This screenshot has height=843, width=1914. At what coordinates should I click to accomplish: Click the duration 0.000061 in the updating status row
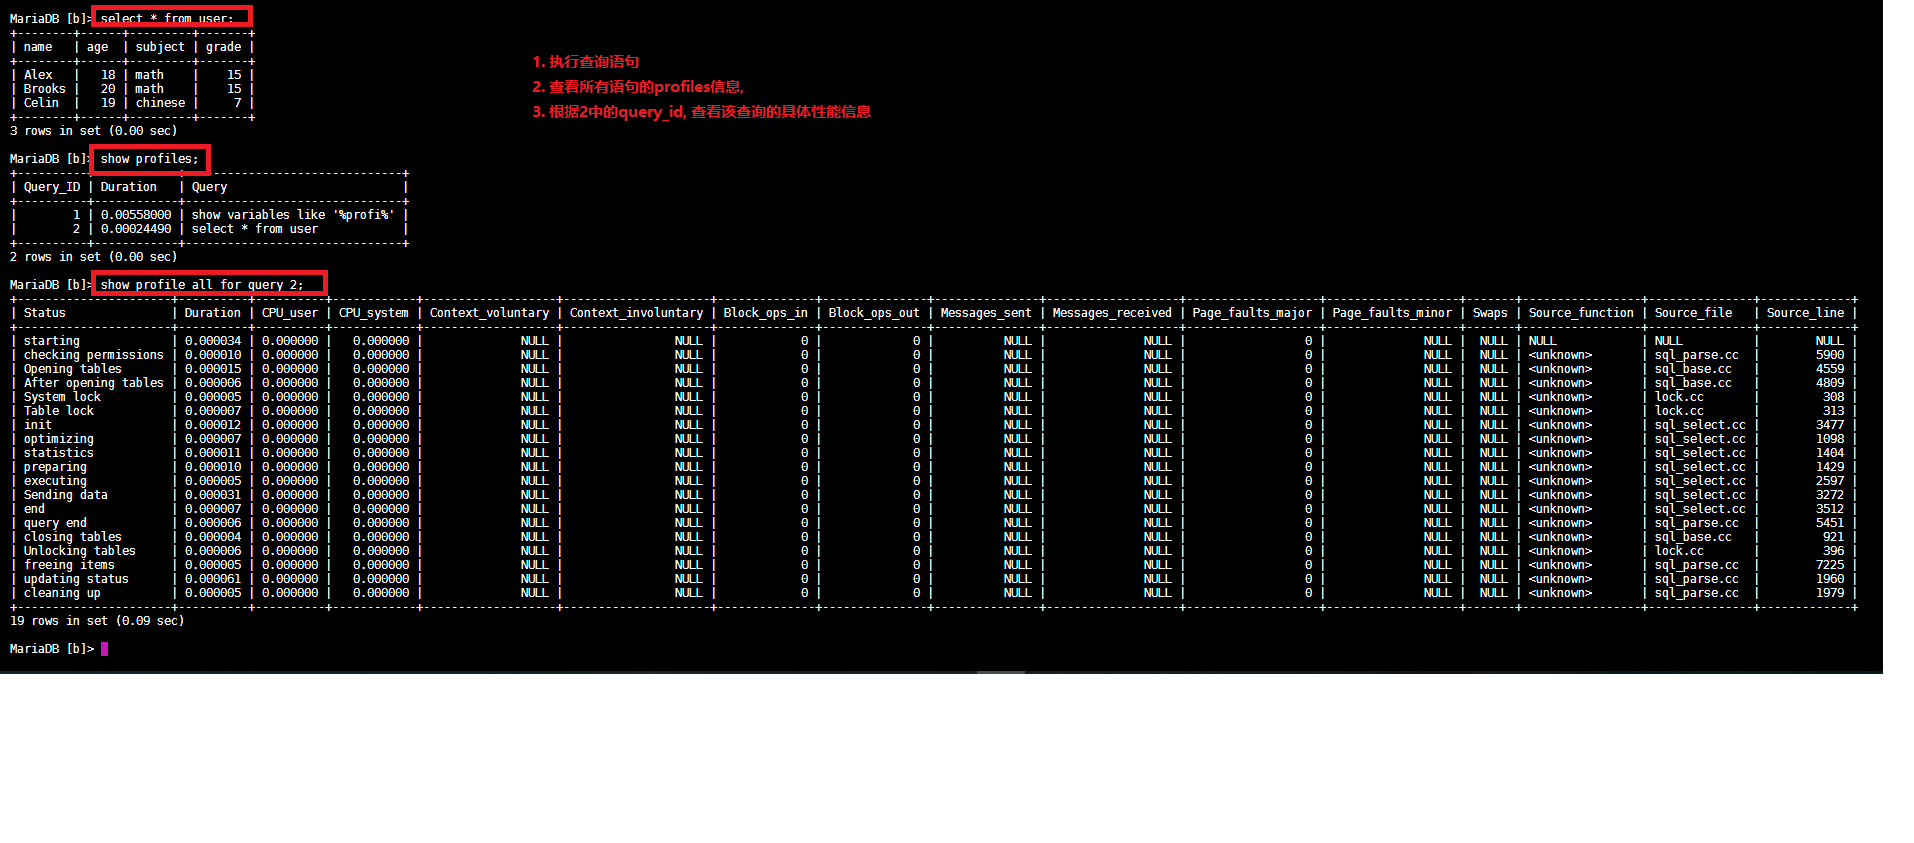coord(213,579)
